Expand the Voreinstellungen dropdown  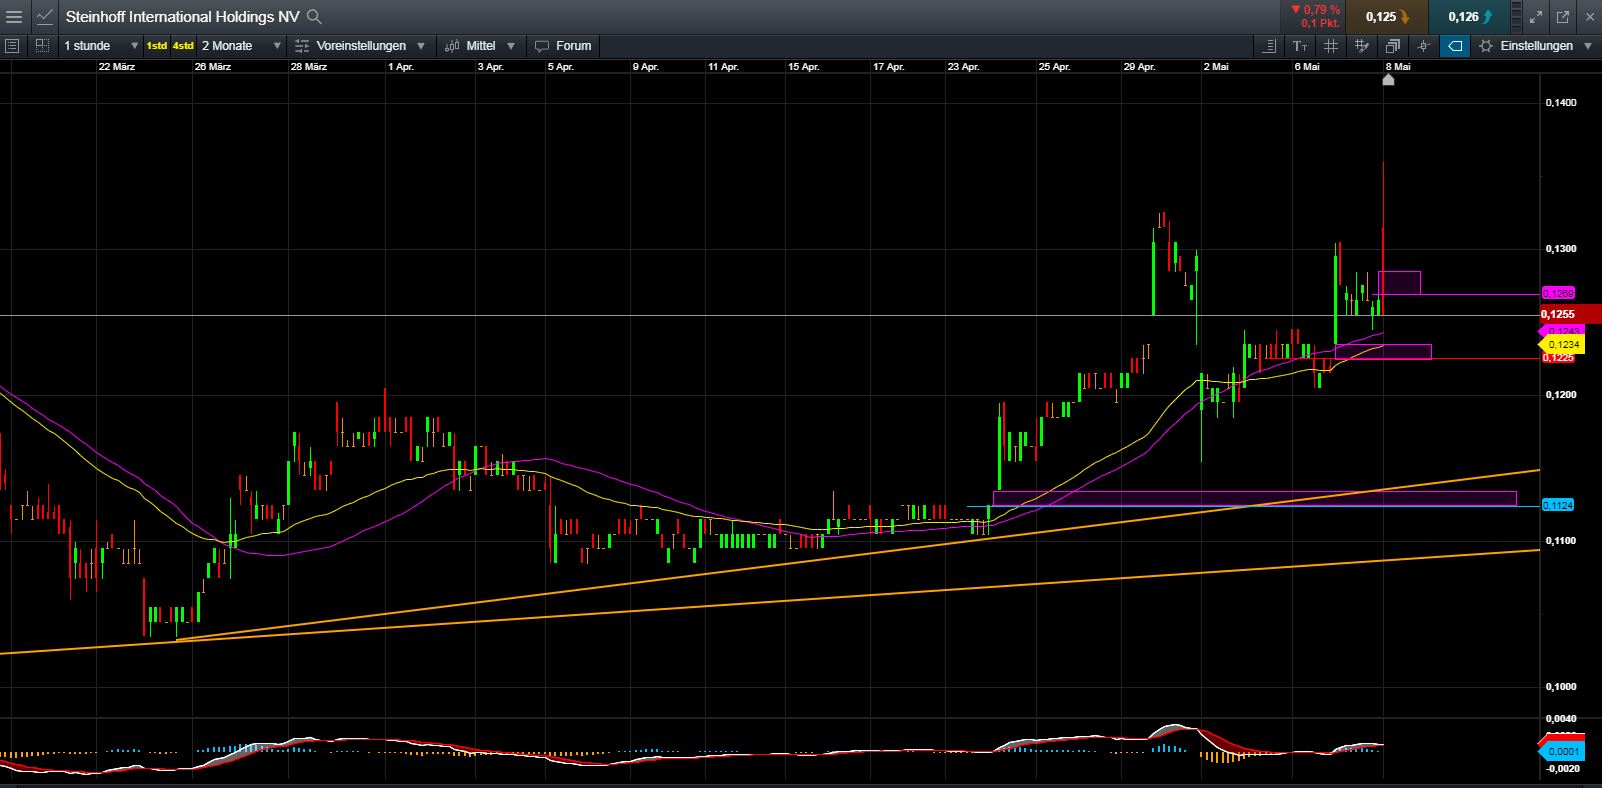coord(421,46)
